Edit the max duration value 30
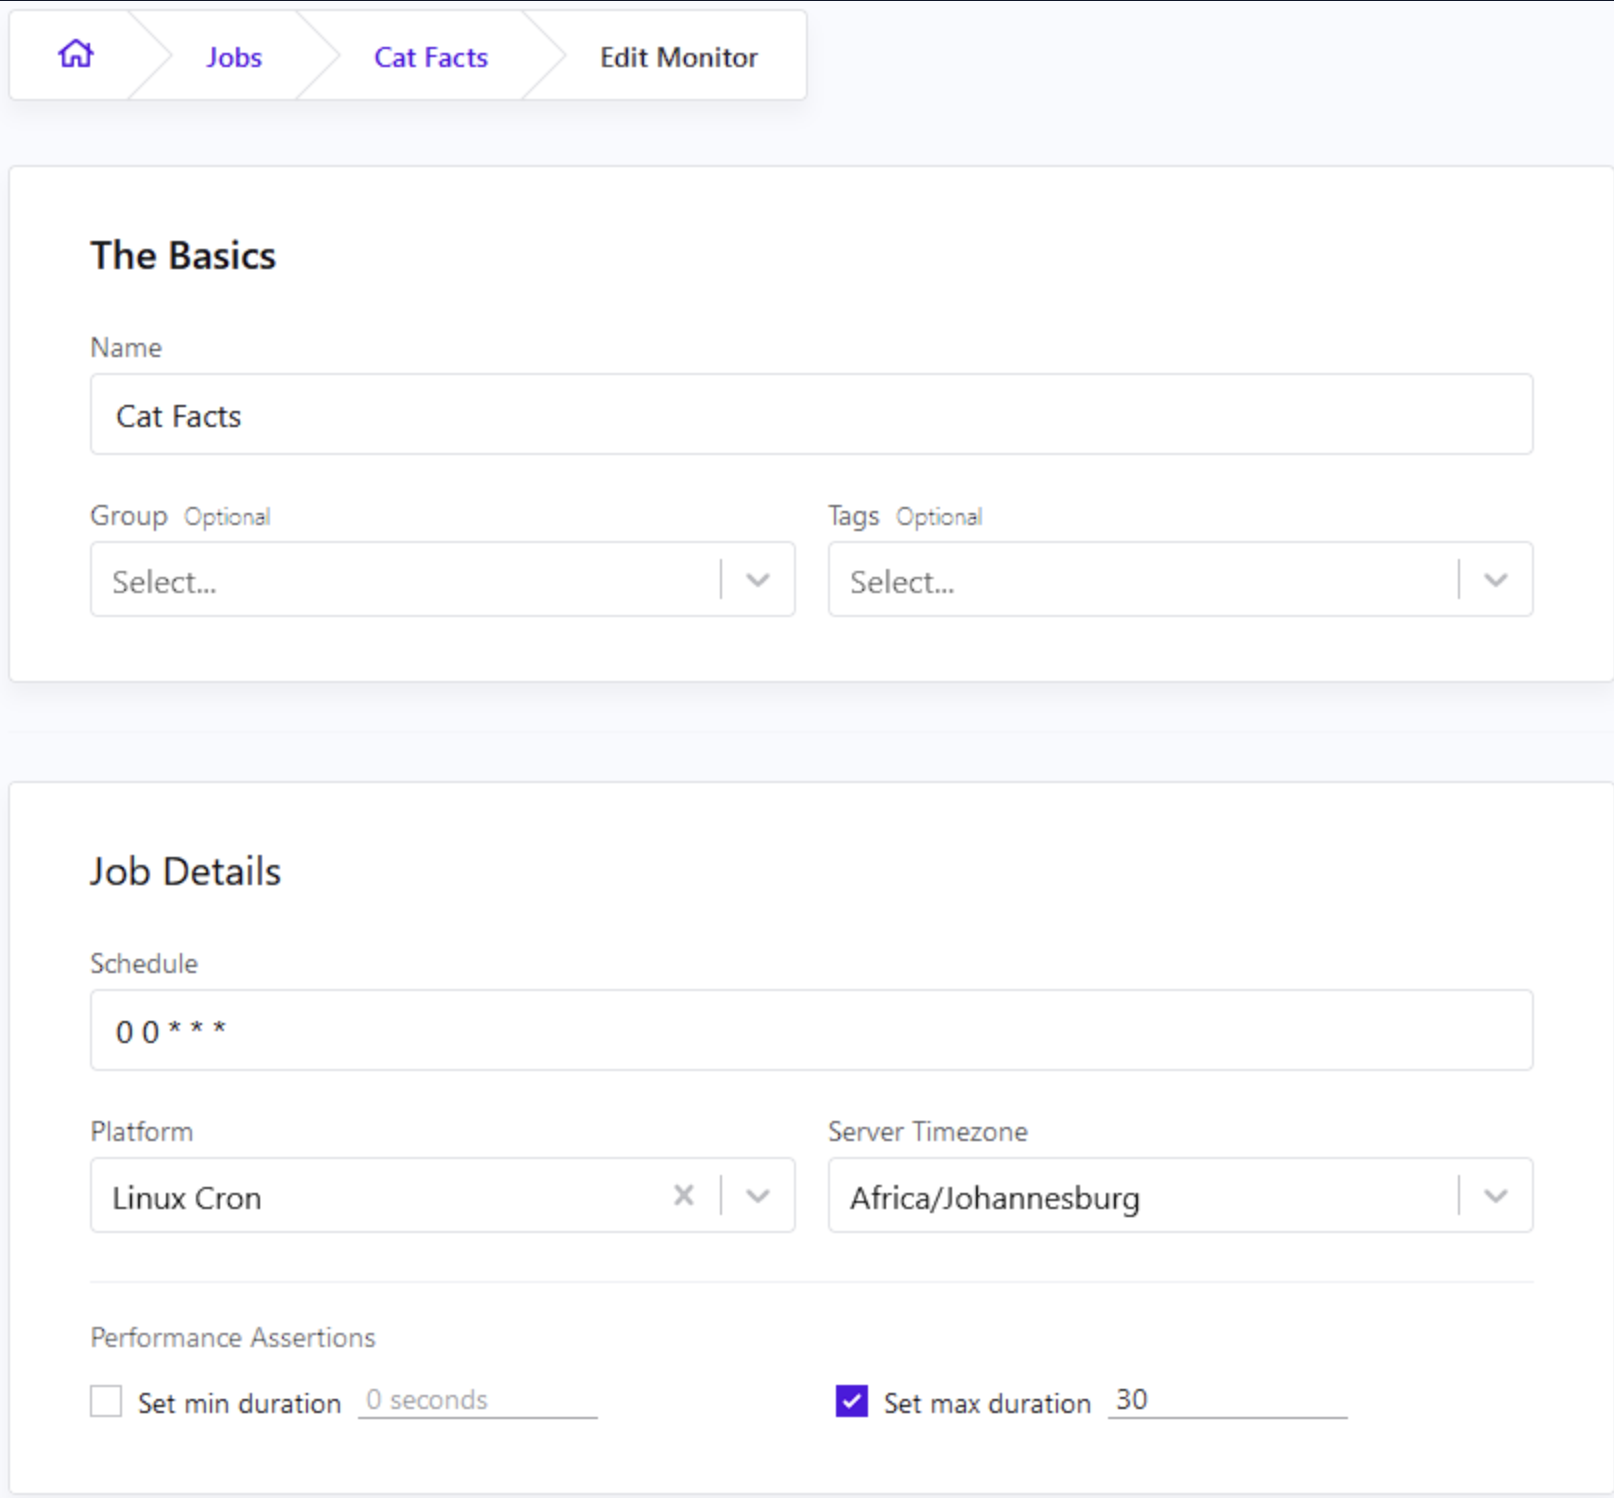Image resolution: width=1614 pixels, height=1498 pixels. (1226, 1400)
